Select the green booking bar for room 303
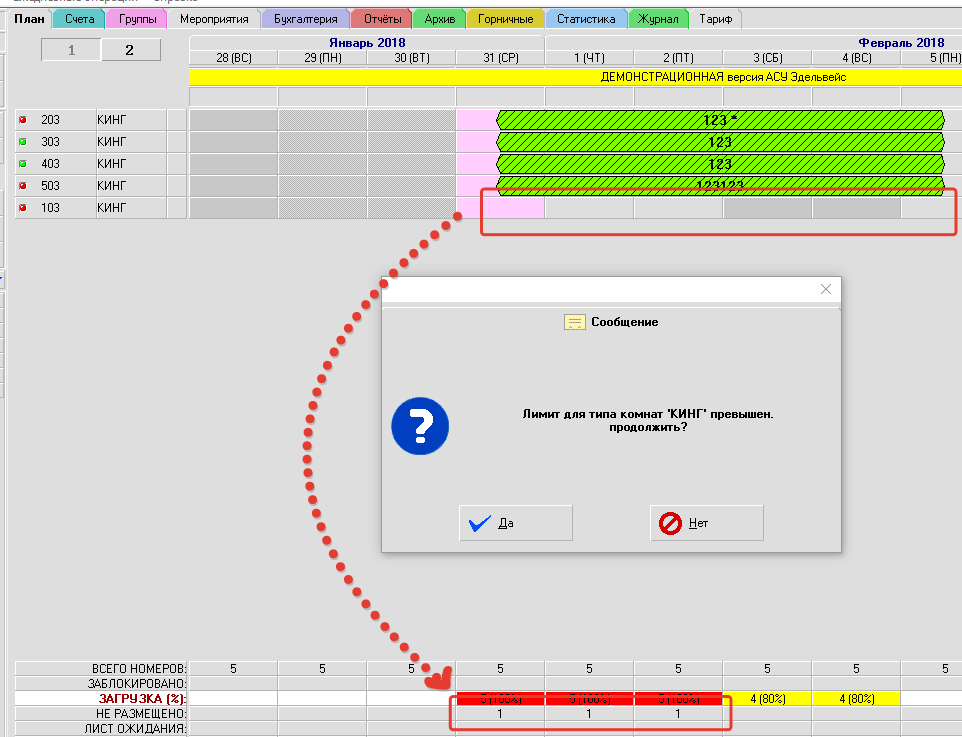962x737 pixels. point(720,142)
